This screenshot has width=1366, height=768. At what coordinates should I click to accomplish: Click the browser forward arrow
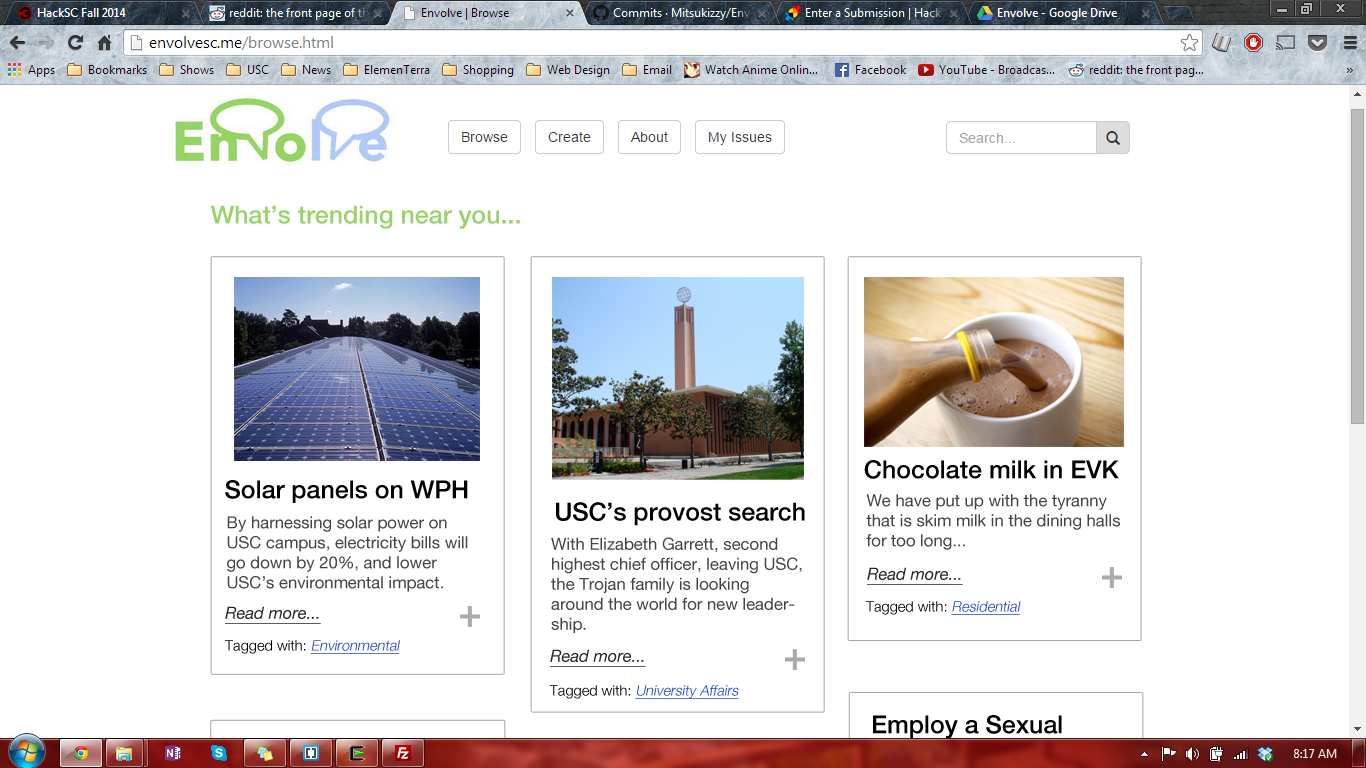pos(46,43)
